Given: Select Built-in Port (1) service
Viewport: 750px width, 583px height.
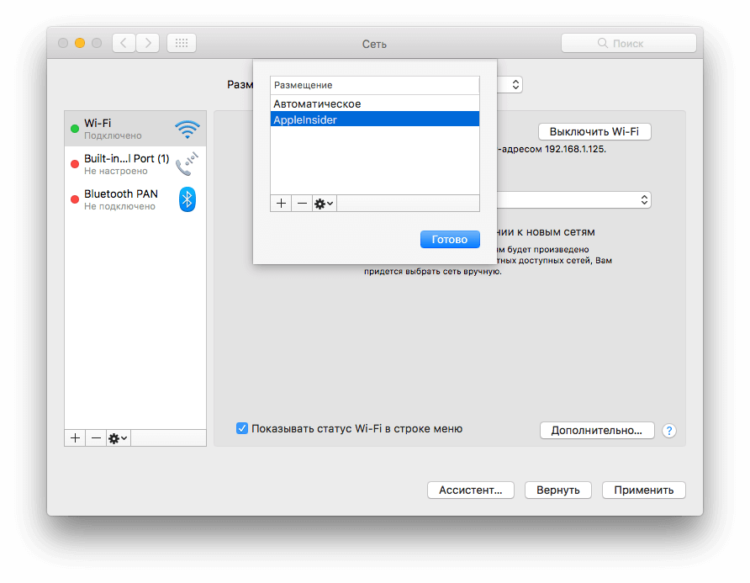Looking at the screenshot, I should (135, 164).
